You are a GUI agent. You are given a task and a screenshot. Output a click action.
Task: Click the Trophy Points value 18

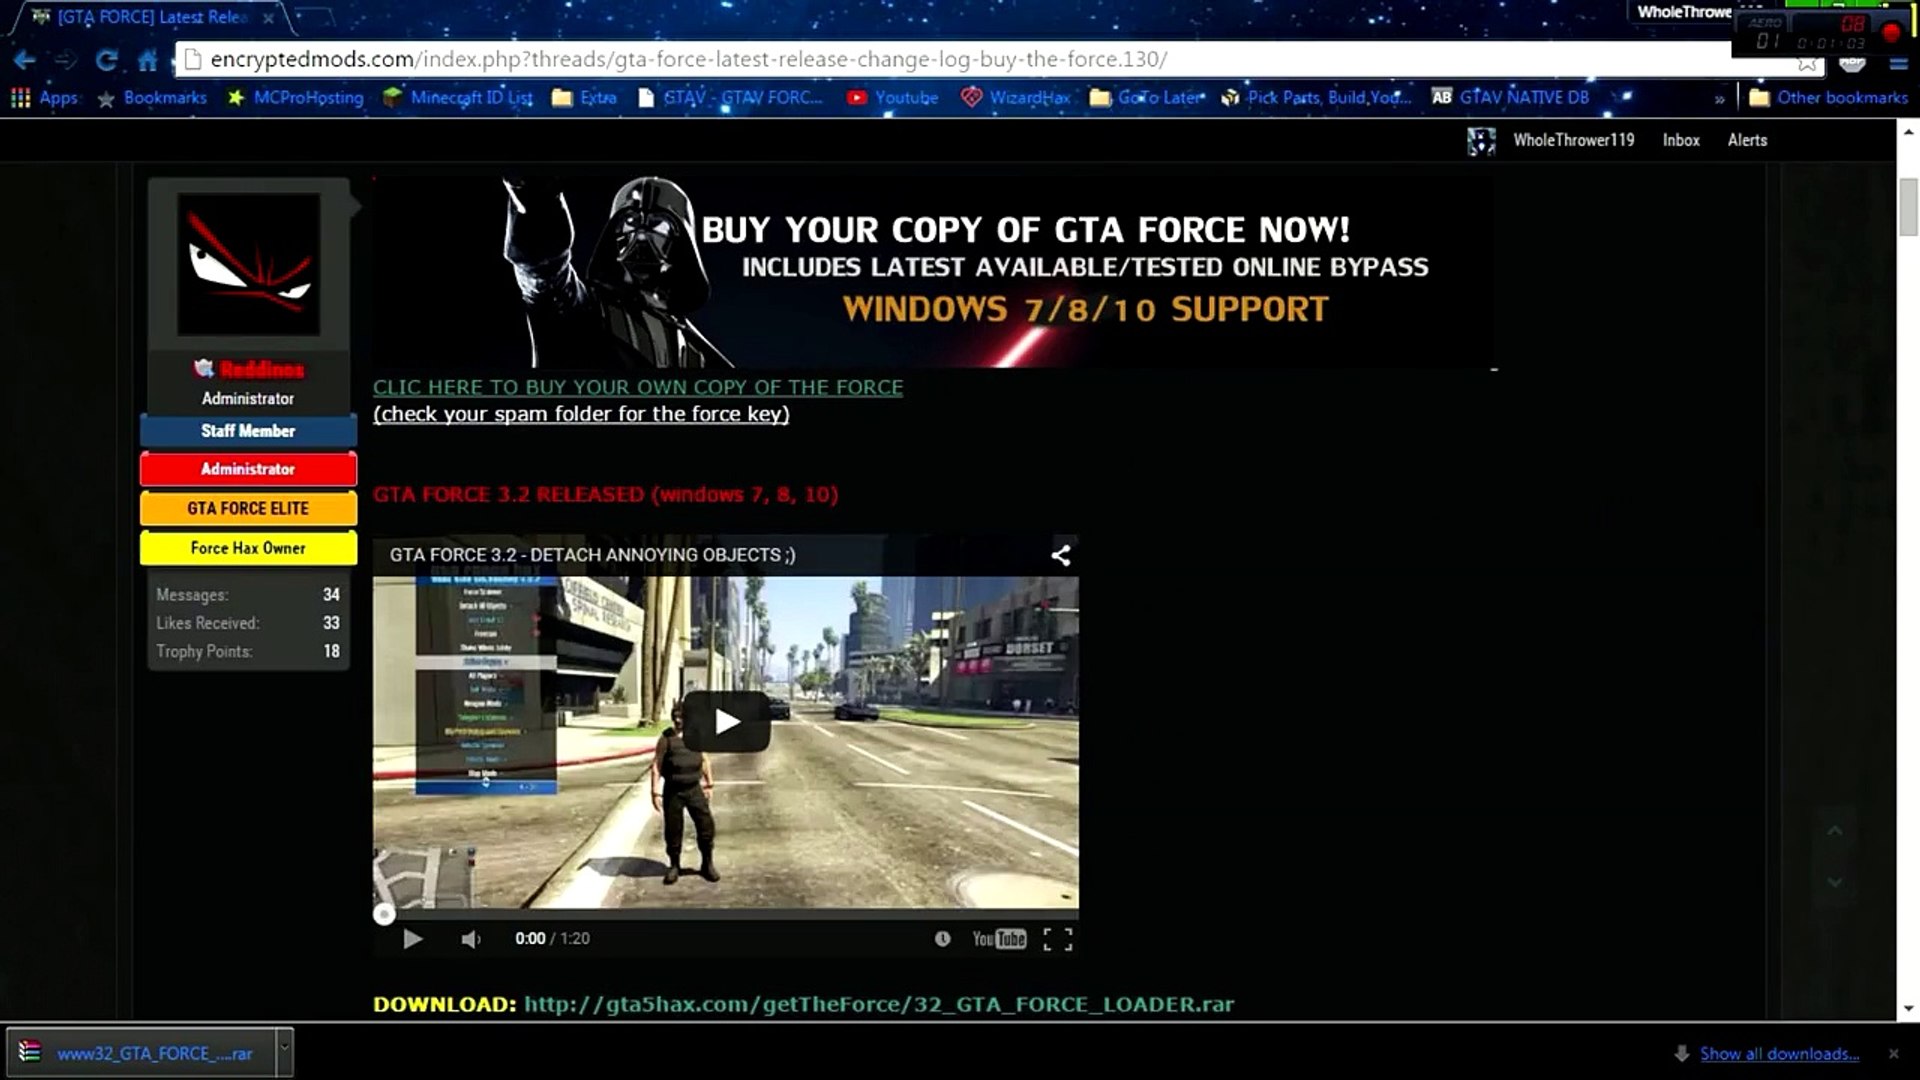click(x=331, y=651)
